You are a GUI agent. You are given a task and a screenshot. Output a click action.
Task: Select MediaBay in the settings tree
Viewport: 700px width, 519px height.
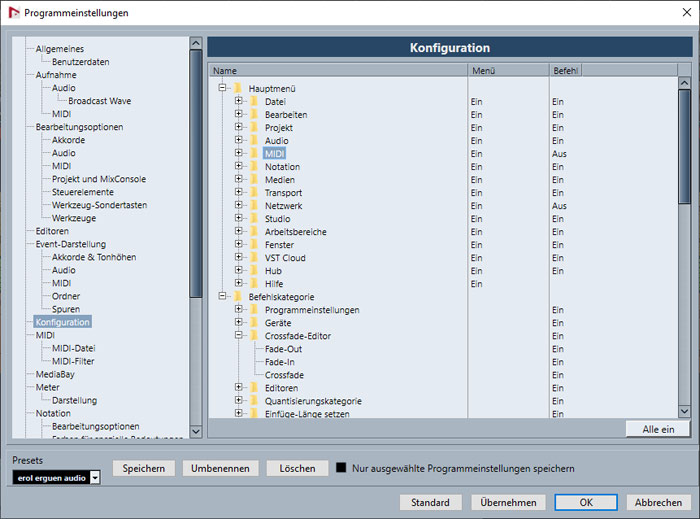pyautogui.click(x=55, y=374)
